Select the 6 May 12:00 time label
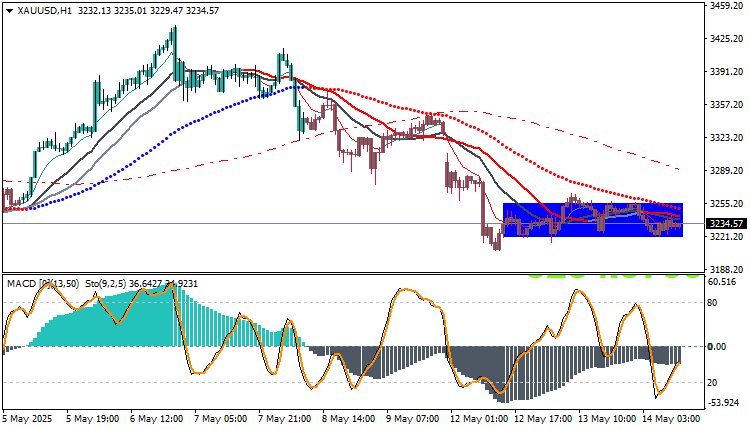The width and height of the screenshot is (750, 430). (156, 419)
